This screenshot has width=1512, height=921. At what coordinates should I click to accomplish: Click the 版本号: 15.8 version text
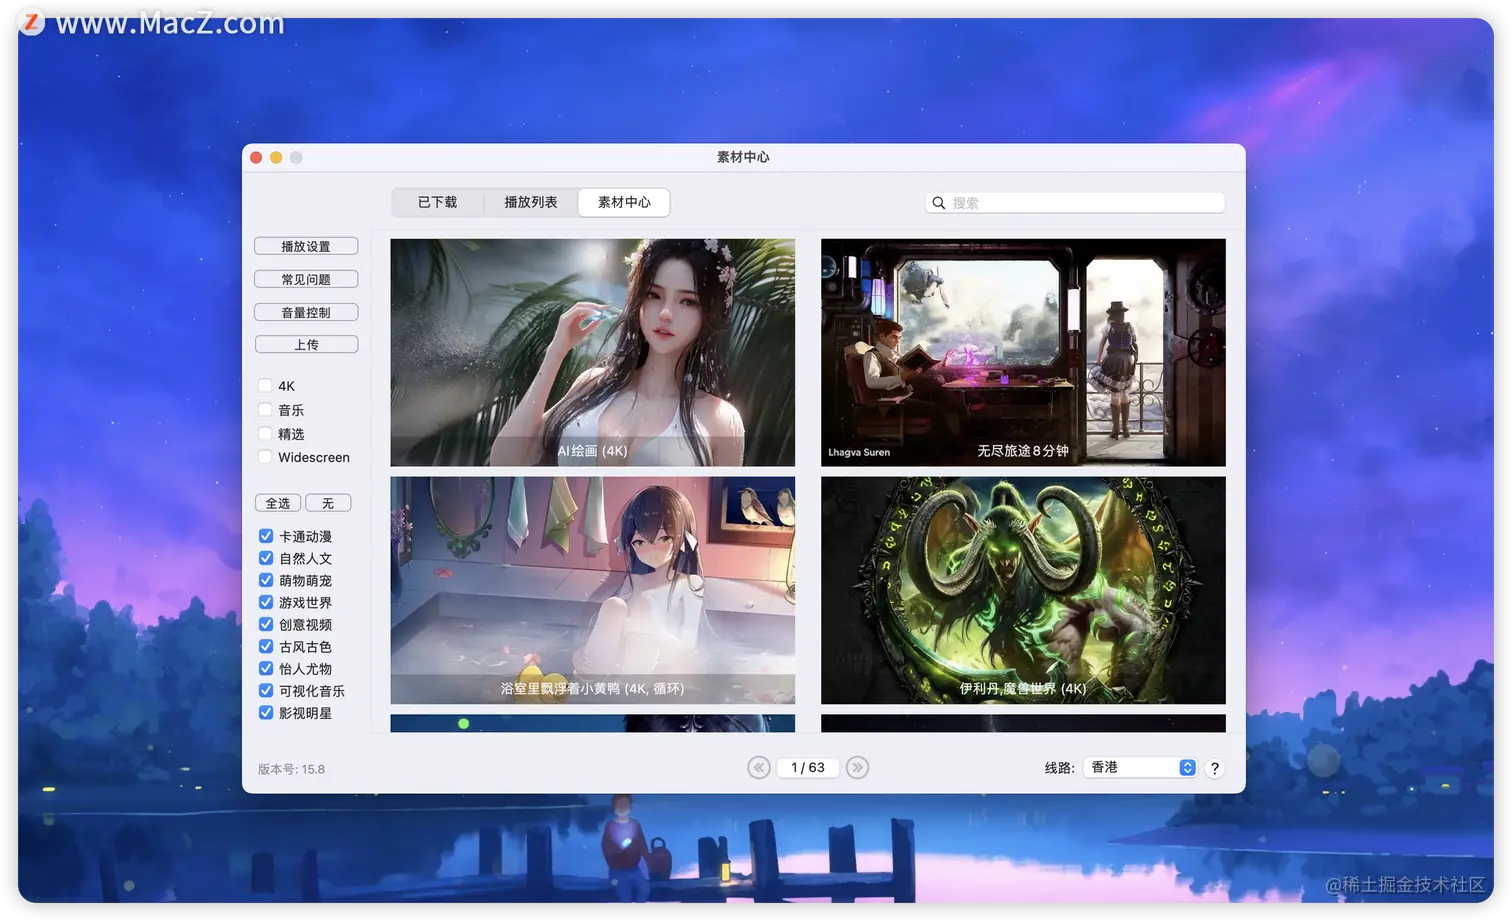point(291,769)
